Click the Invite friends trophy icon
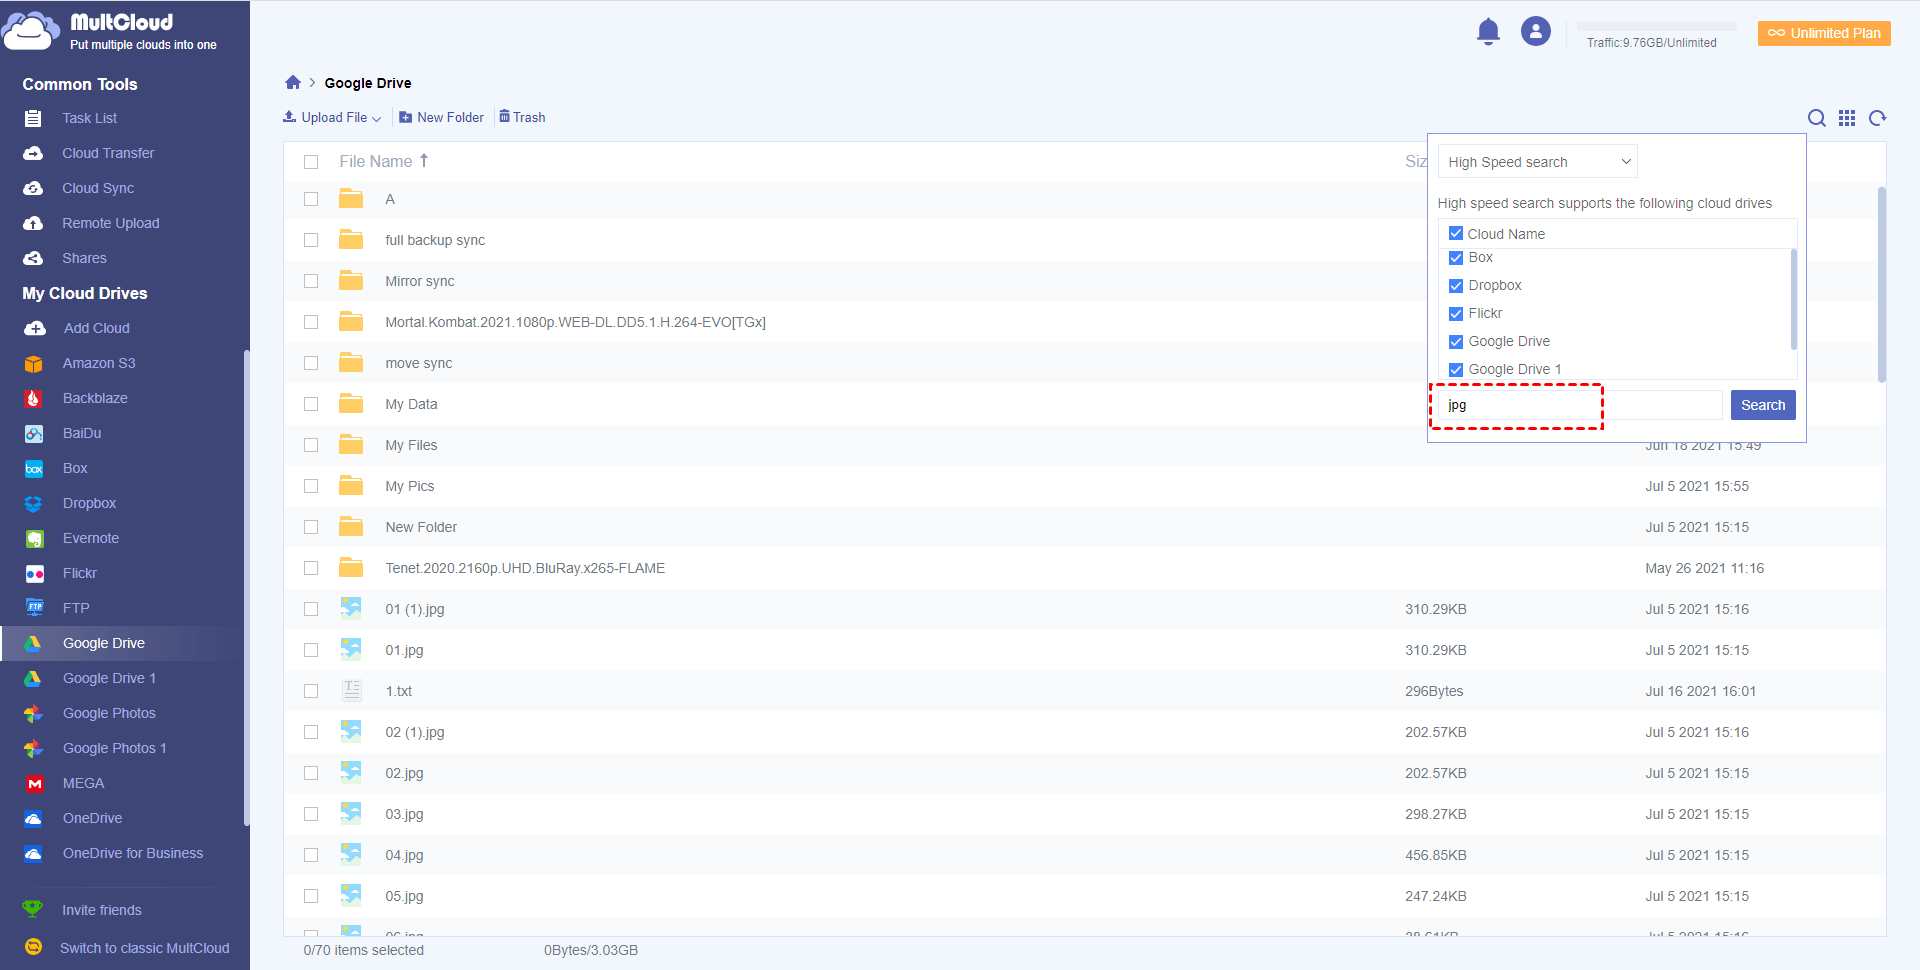Viewport: 1920px width, 970px height. click(33, 909)
